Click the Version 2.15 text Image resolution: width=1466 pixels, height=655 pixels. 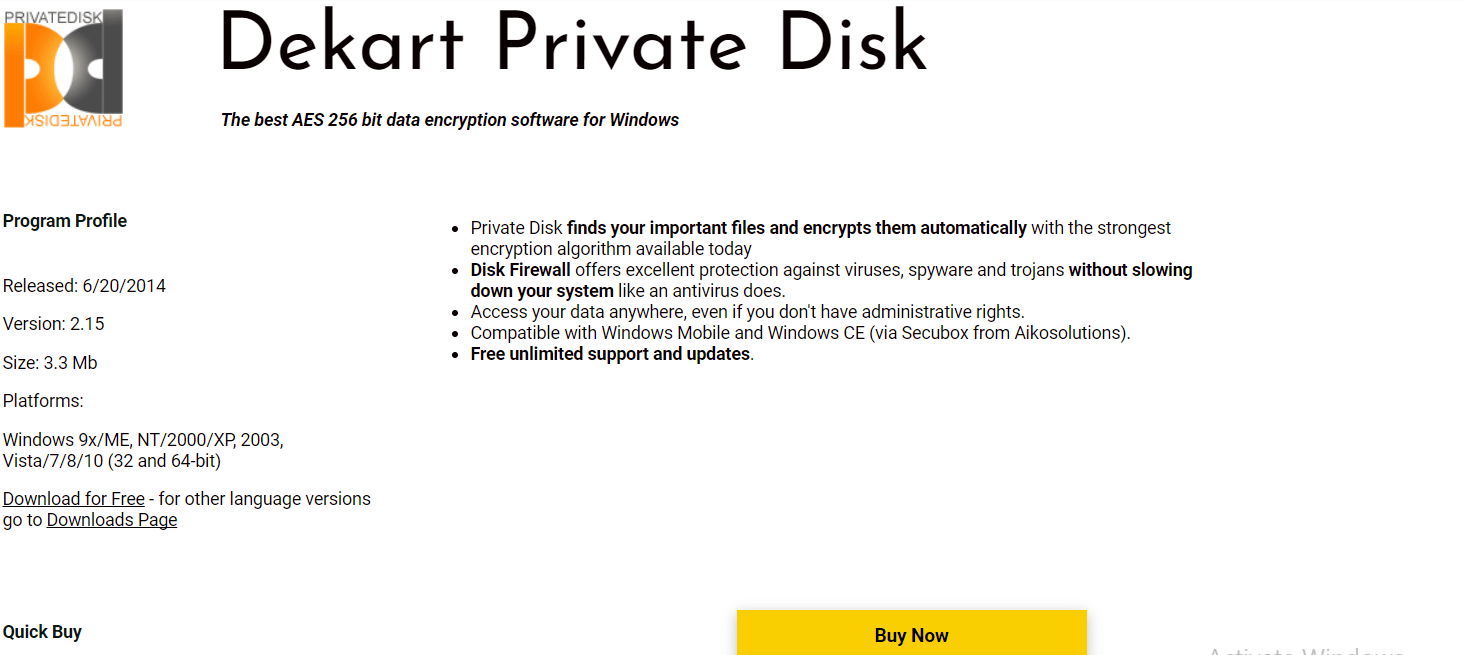pos(54,323)
